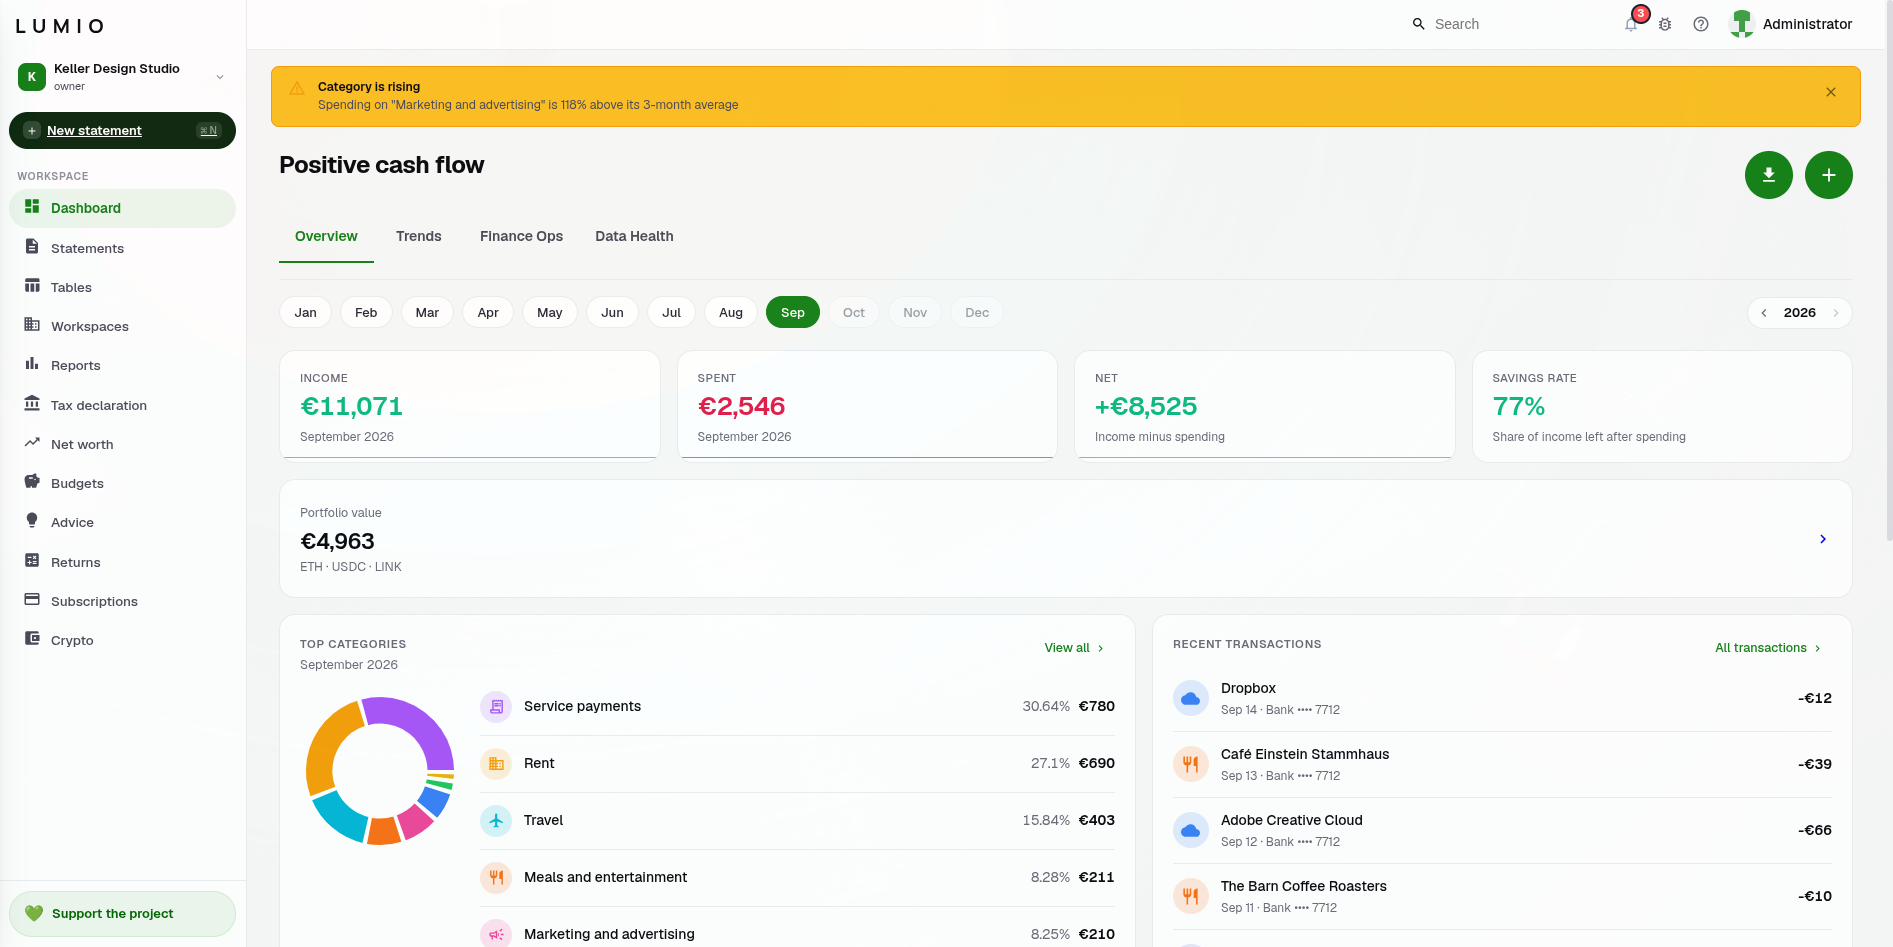
Task: Open Tables in the sidebar
Action: pos(122,287)
